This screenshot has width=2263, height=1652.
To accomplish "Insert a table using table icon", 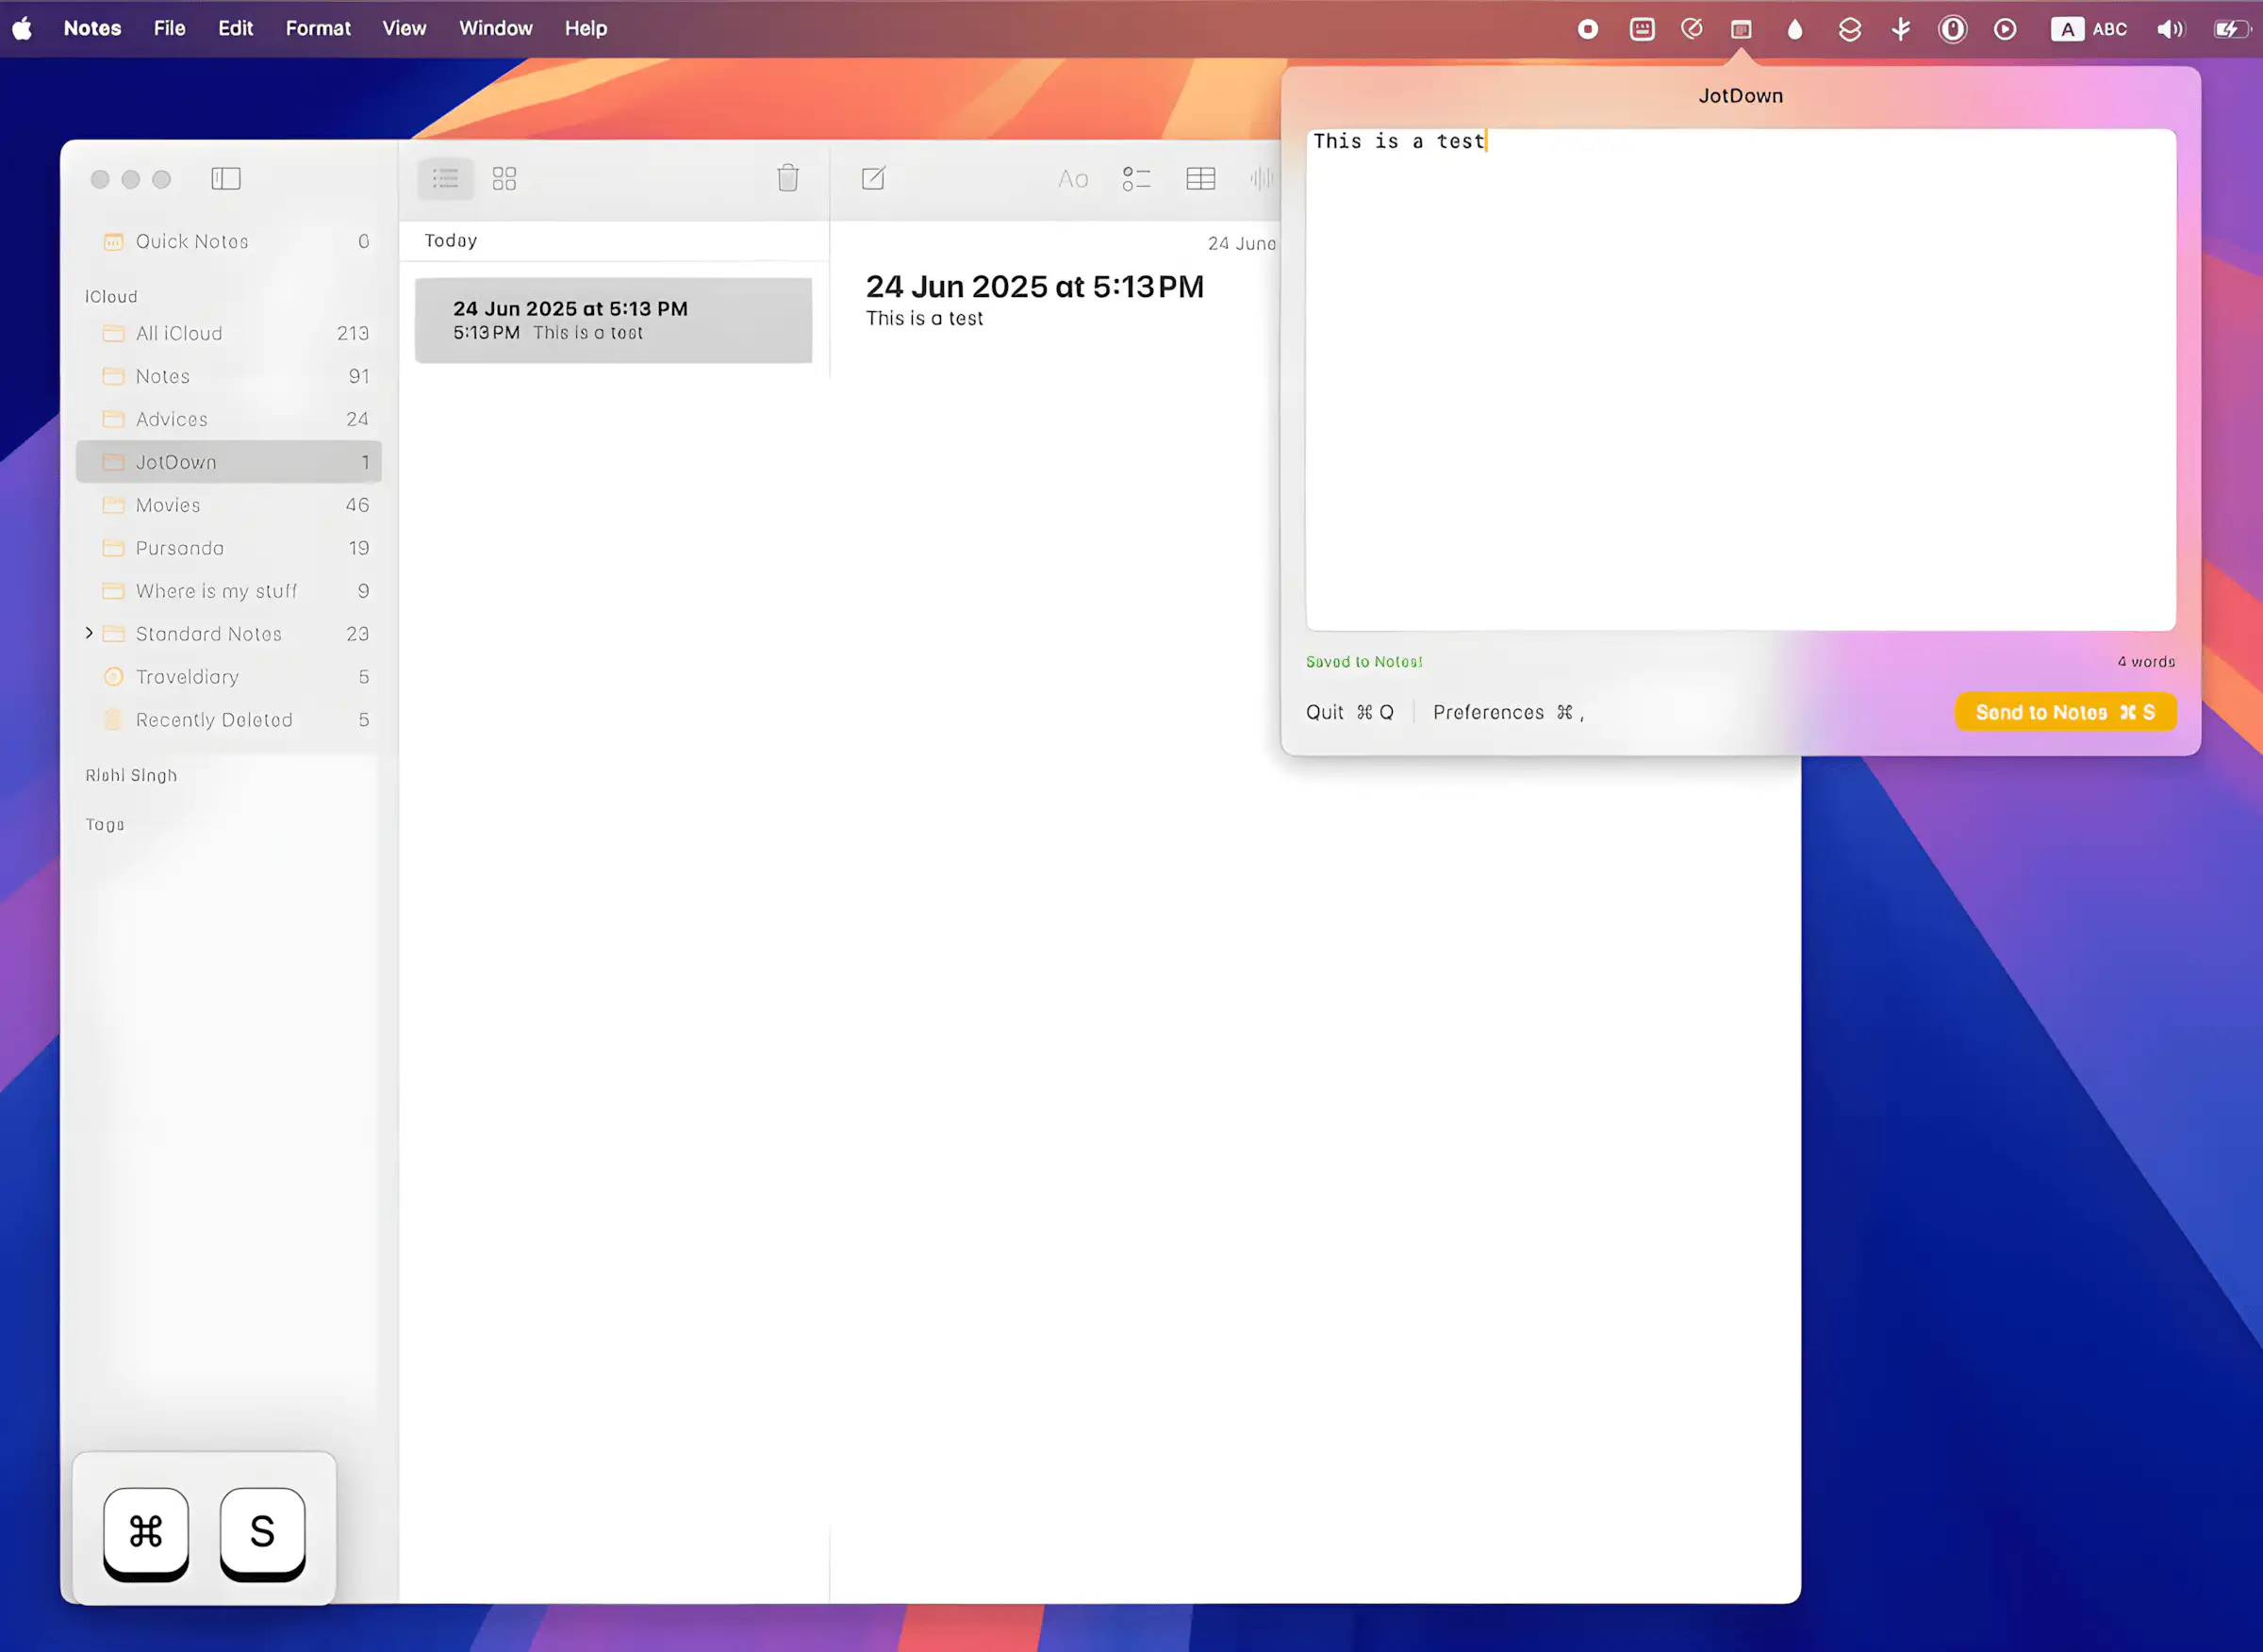I will point(1200,179).
